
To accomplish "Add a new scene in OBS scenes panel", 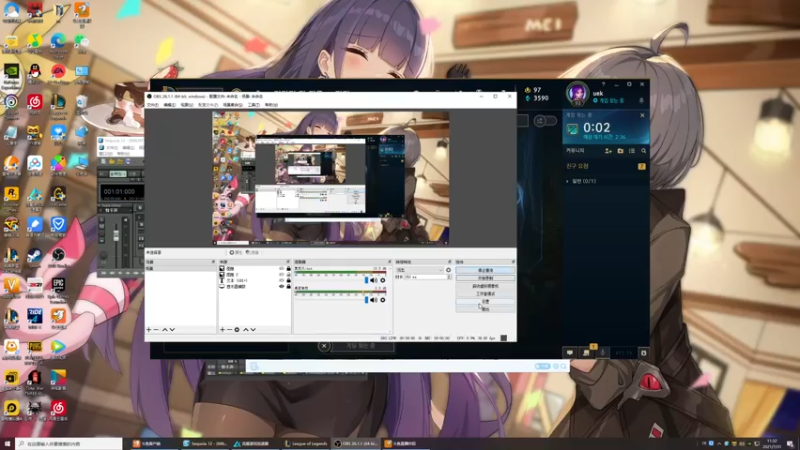I will tap(149, 330).
